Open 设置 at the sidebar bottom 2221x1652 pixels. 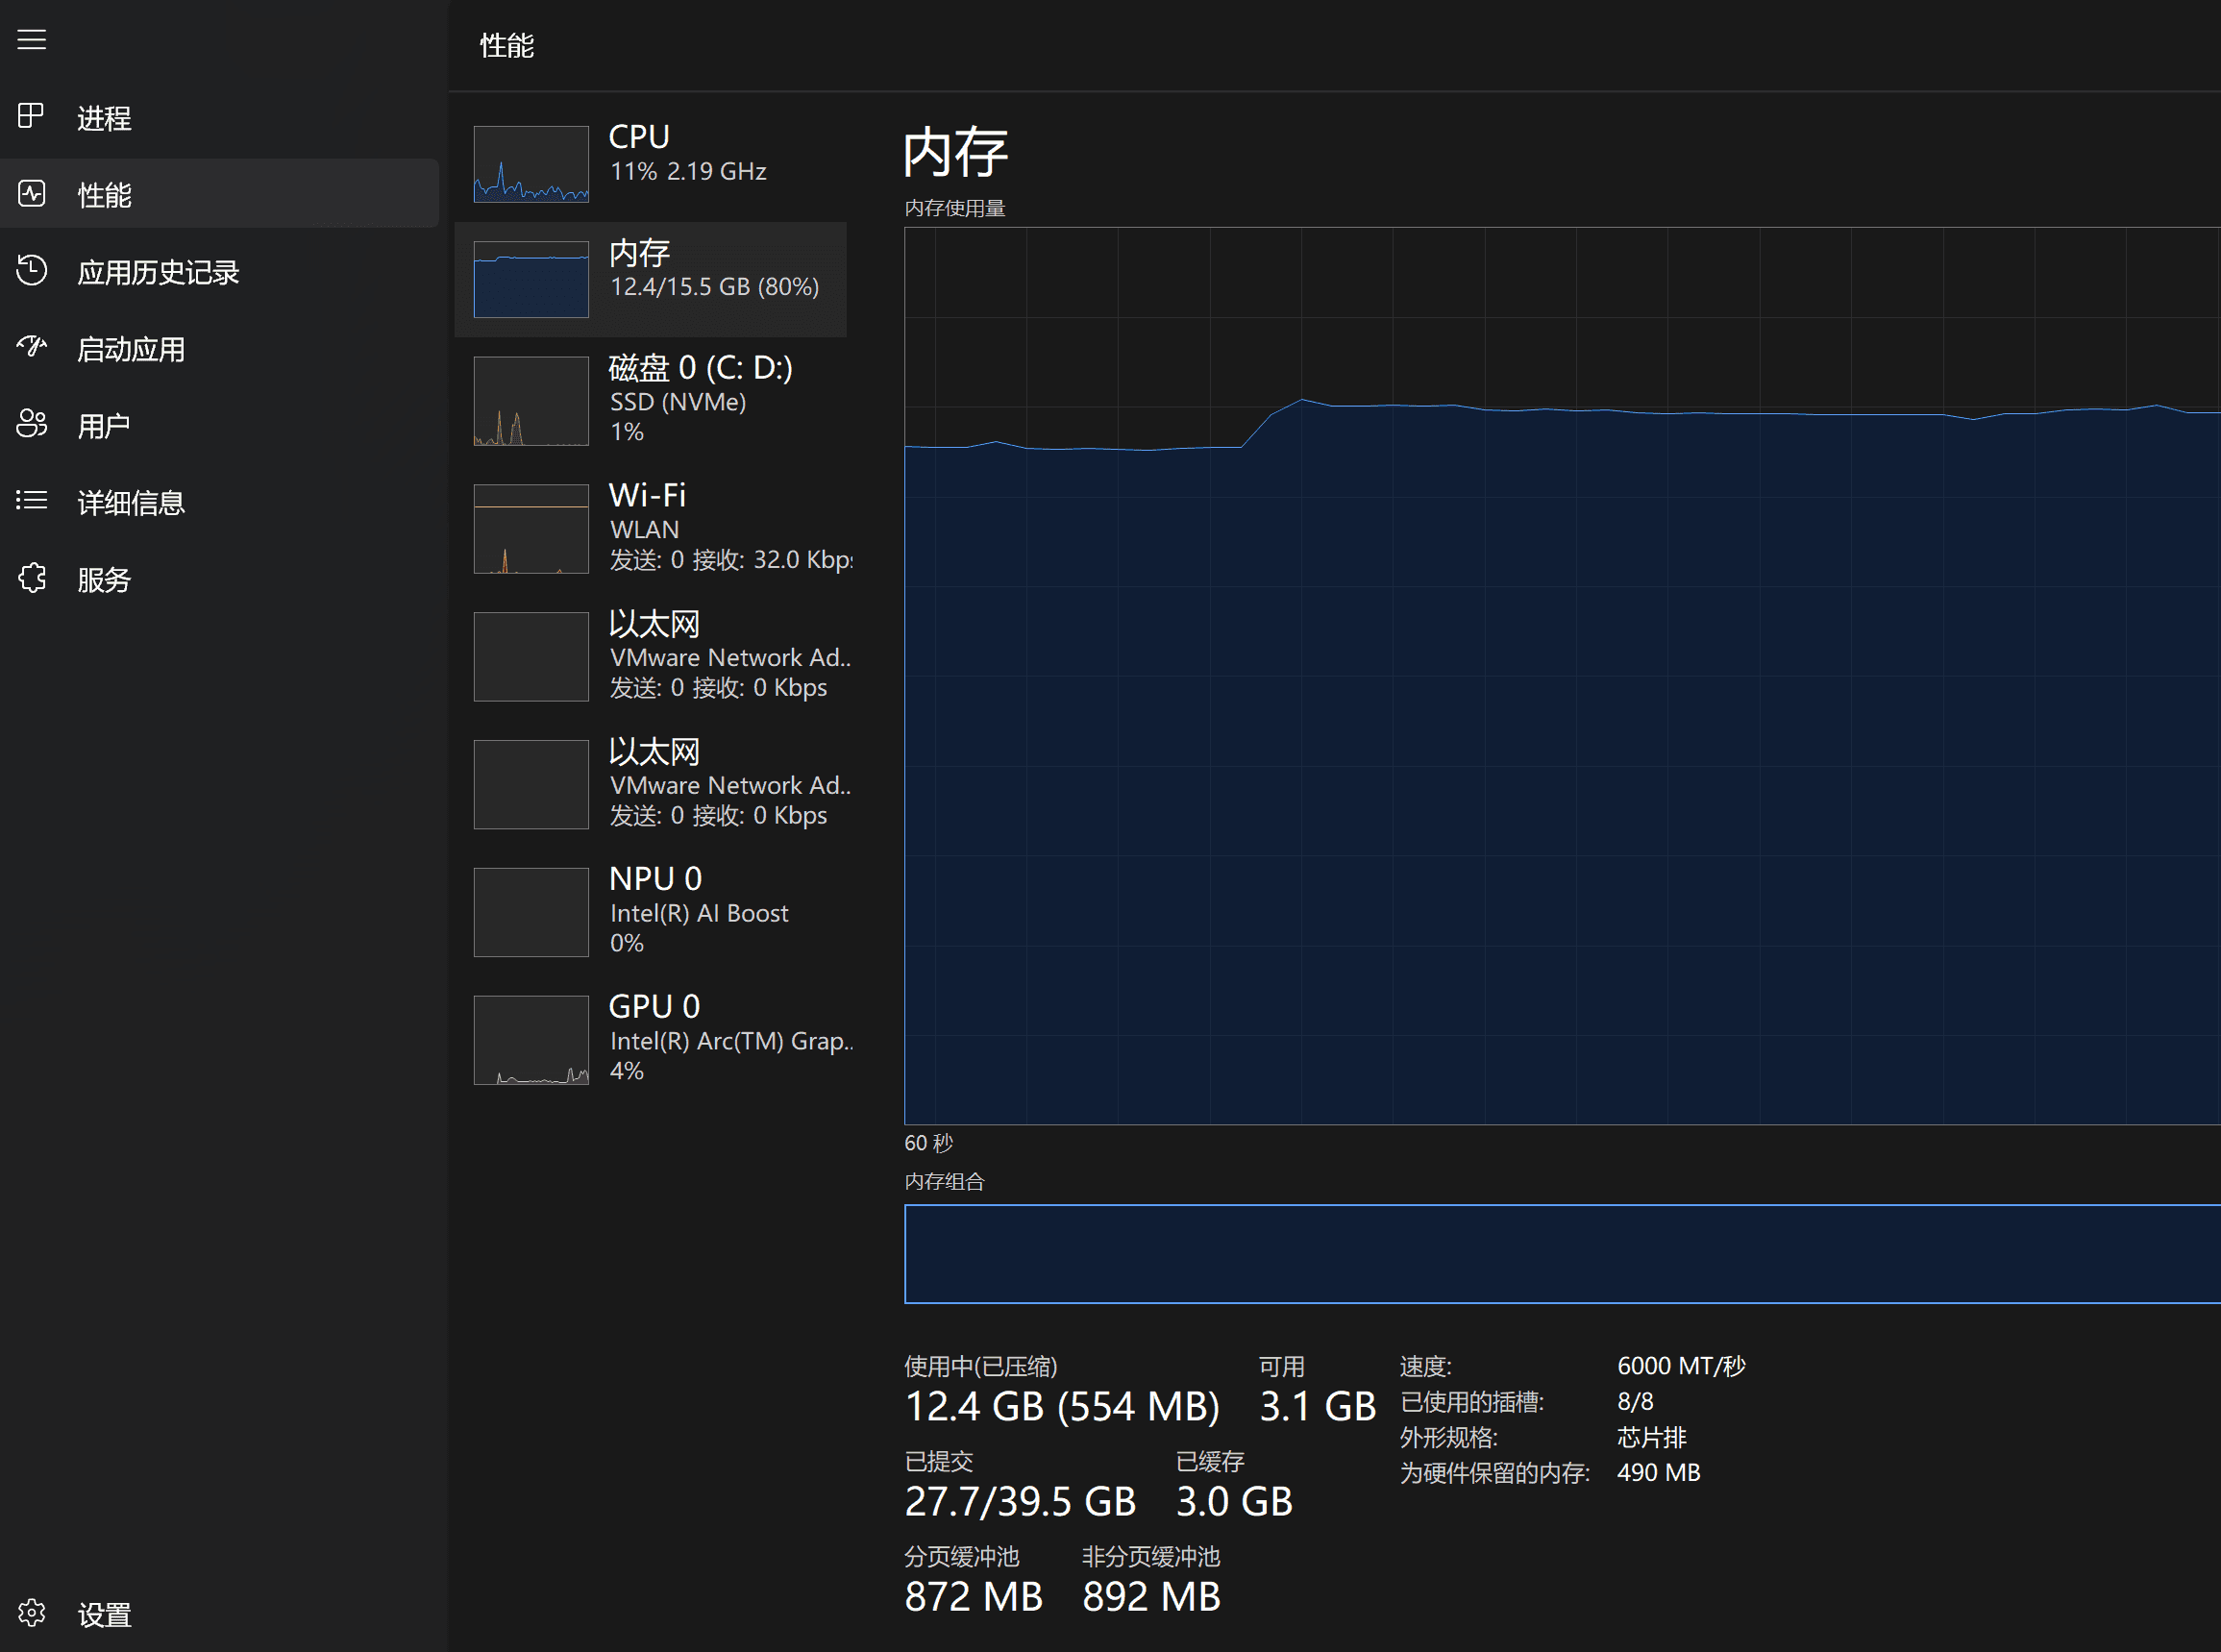(219, 1614)
